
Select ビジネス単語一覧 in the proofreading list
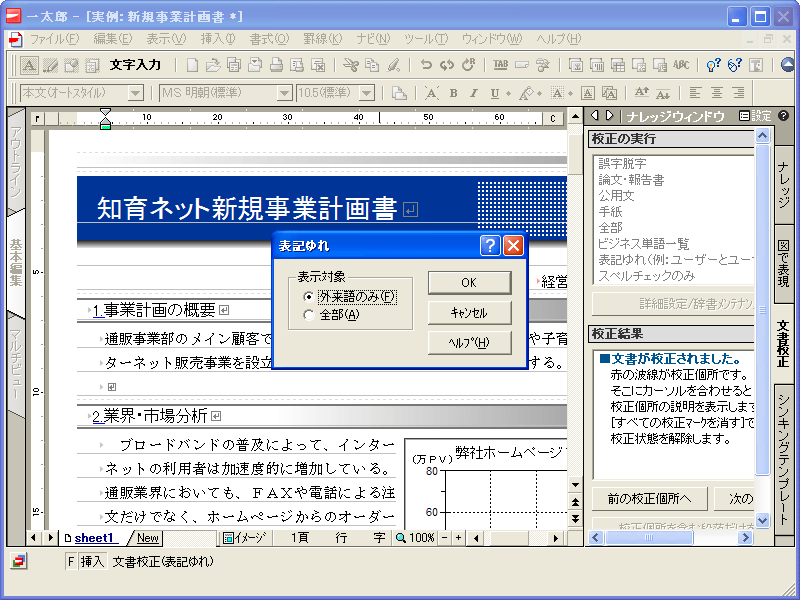tap(643, 243)
